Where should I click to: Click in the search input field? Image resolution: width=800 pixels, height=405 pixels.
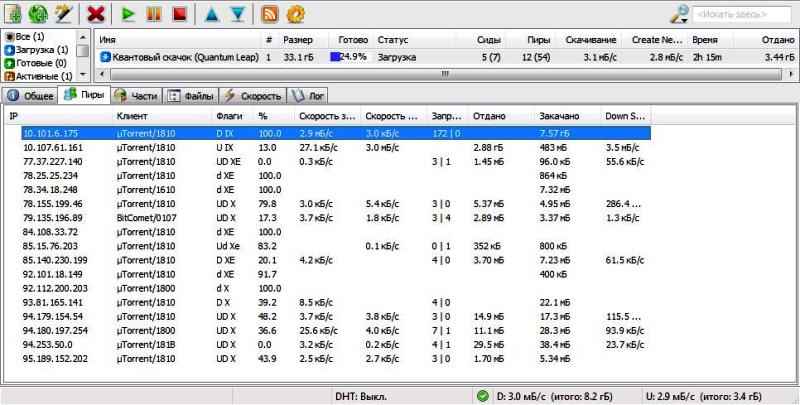(742, 14)
